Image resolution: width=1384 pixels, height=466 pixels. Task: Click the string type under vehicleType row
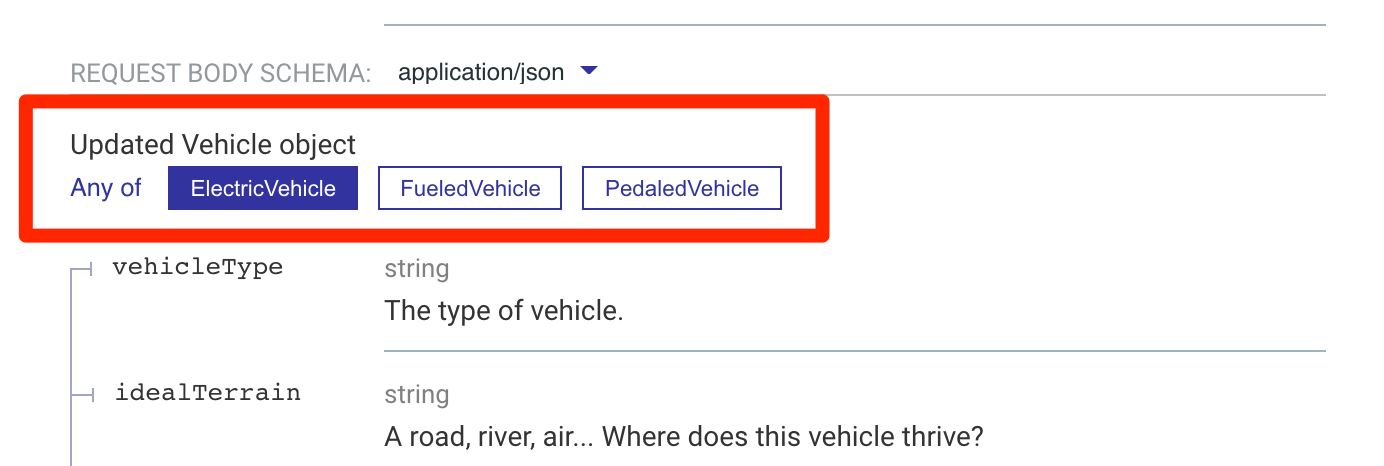[x=417, y=269]
